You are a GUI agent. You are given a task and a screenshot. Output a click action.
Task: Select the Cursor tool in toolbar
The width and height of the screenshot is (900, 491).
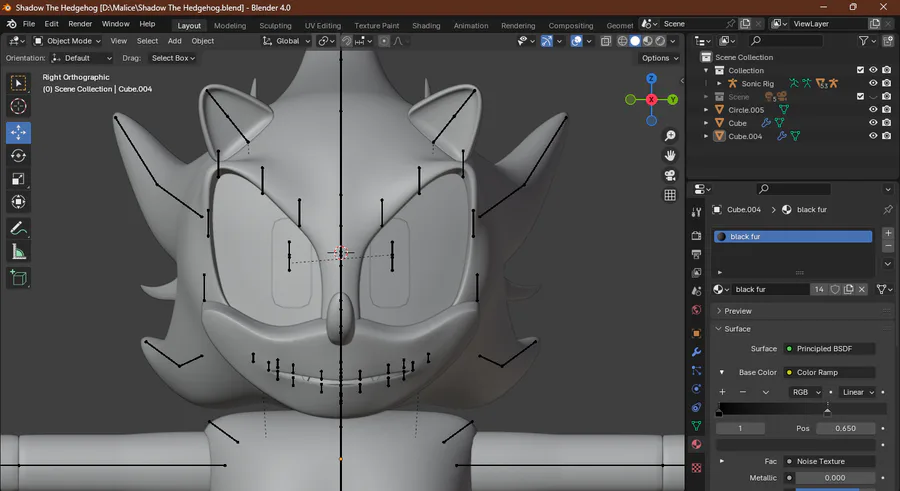[18, 106]
